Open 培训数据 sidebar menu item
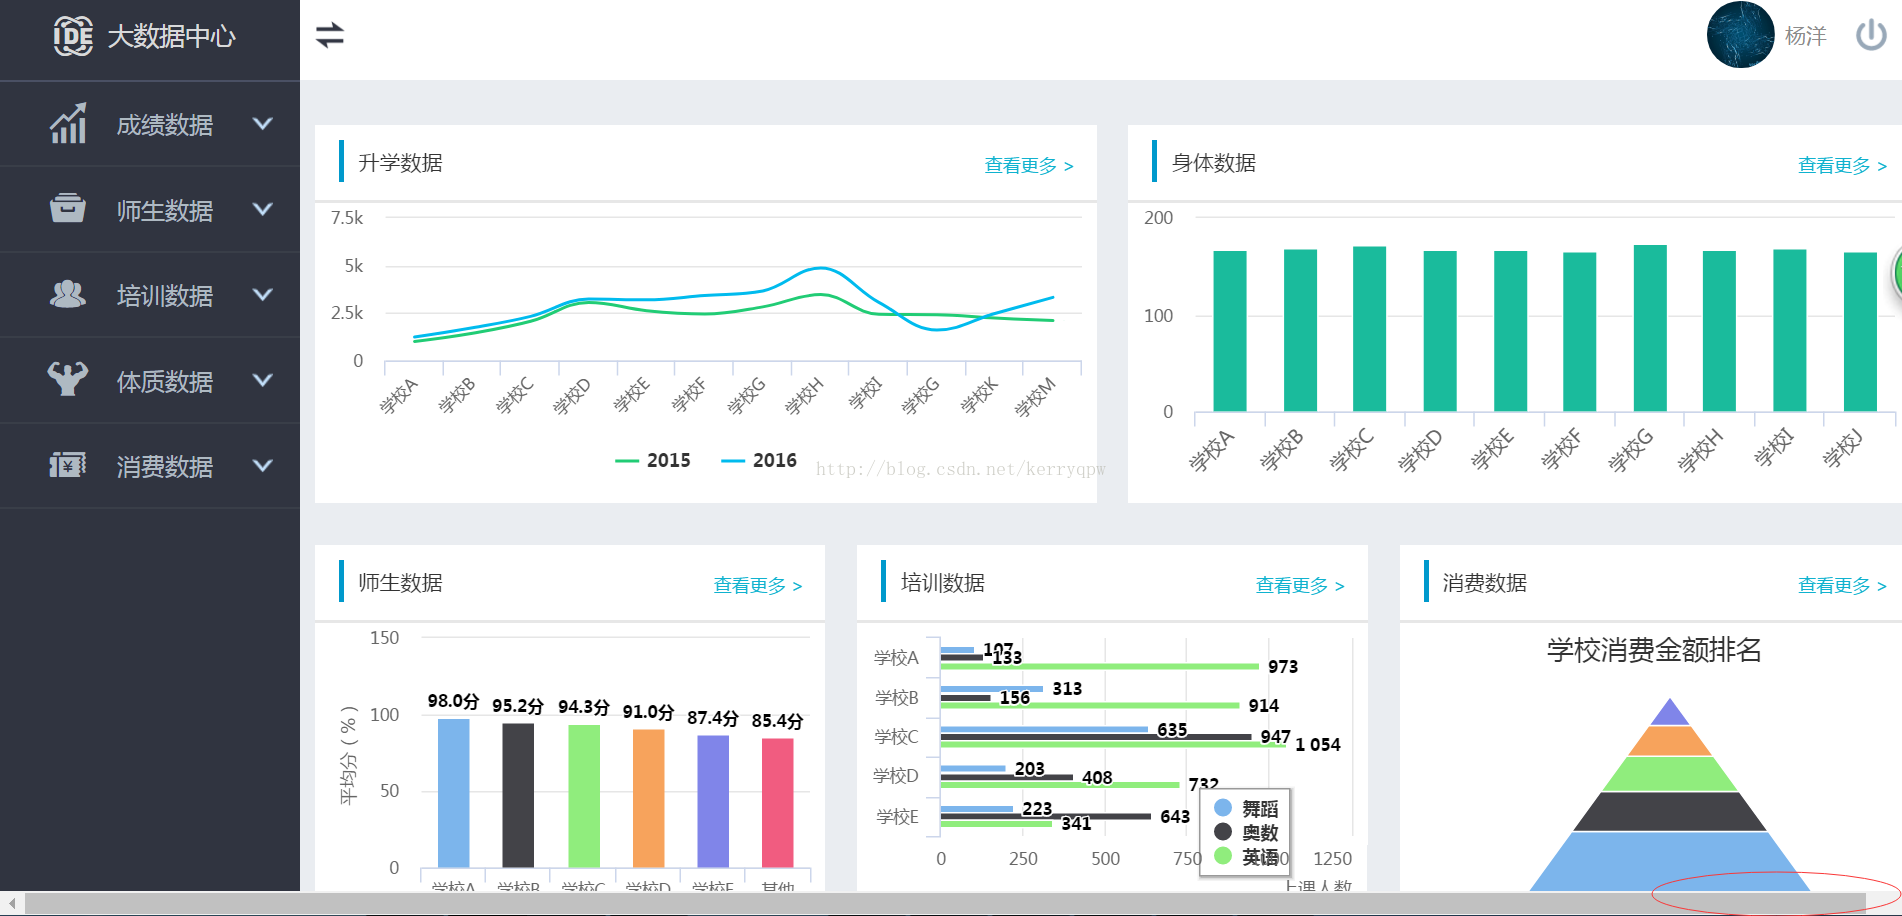 point(150,295)
